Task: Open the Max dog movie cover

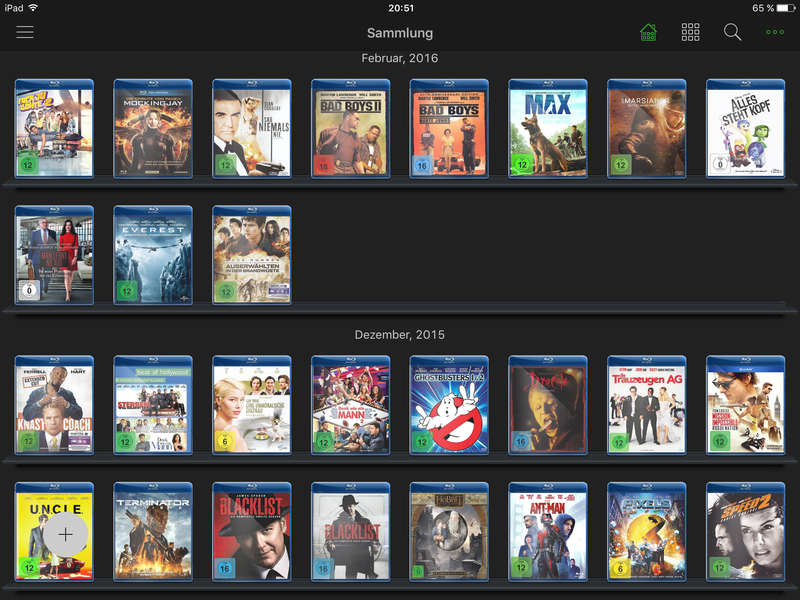Action: tap(548, 129)
